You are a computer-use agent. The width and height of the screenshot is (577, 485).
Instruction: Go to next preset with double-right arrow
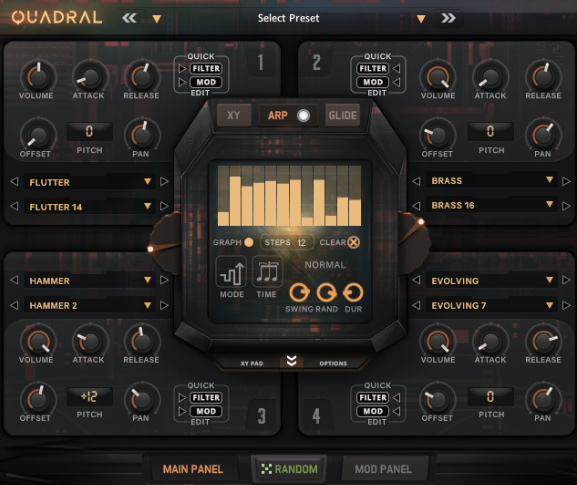point(448,18)
